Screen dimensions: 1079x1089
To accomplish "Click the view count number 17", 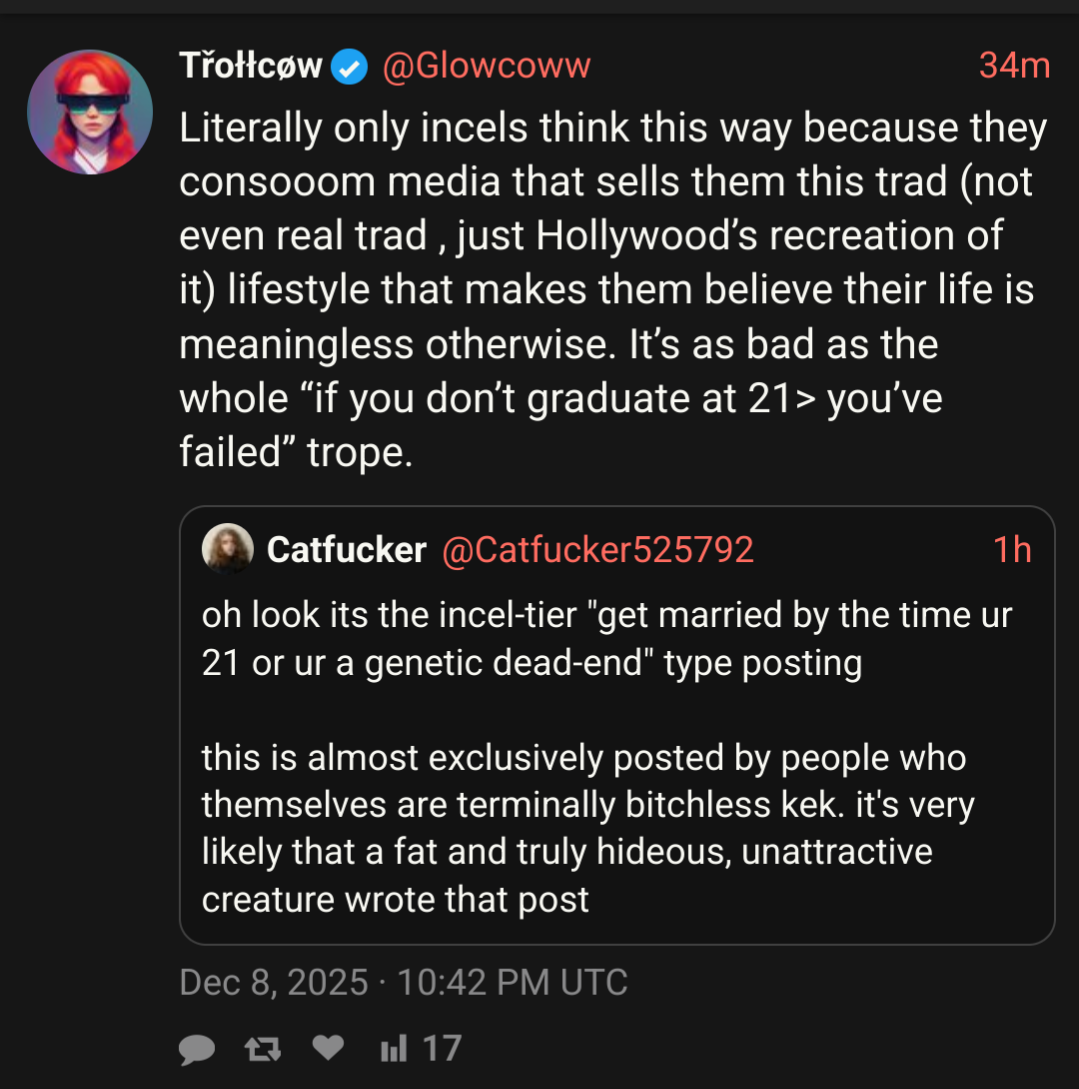I will click(x=441, y=1048).
